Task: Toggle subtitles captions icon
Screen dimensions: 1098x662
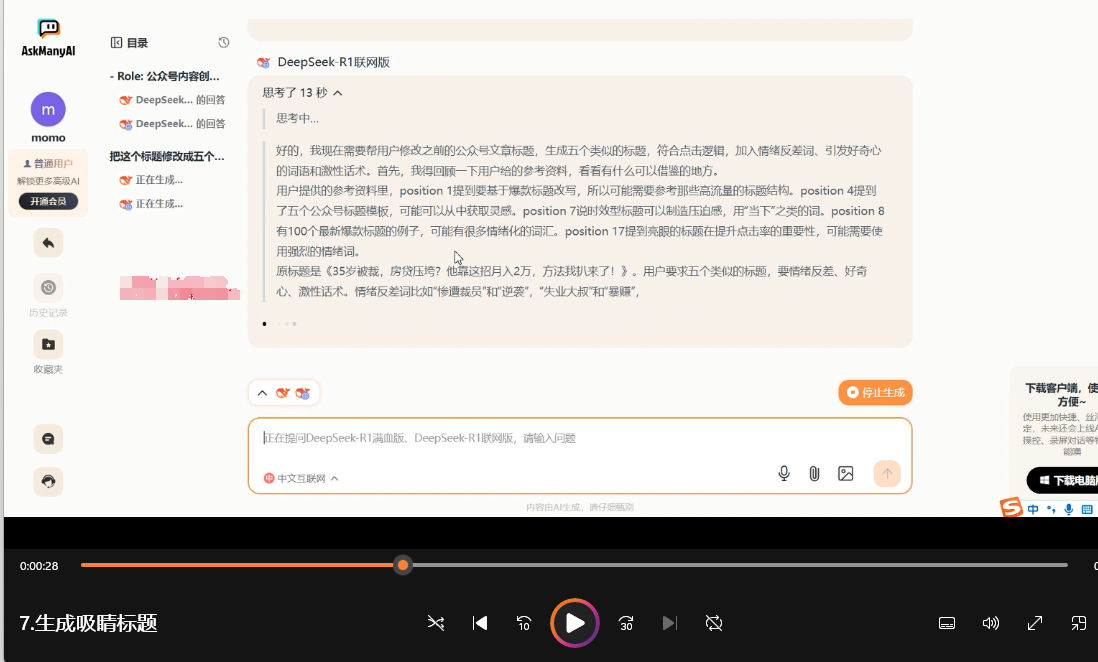Action: click(x=947, y=623)
